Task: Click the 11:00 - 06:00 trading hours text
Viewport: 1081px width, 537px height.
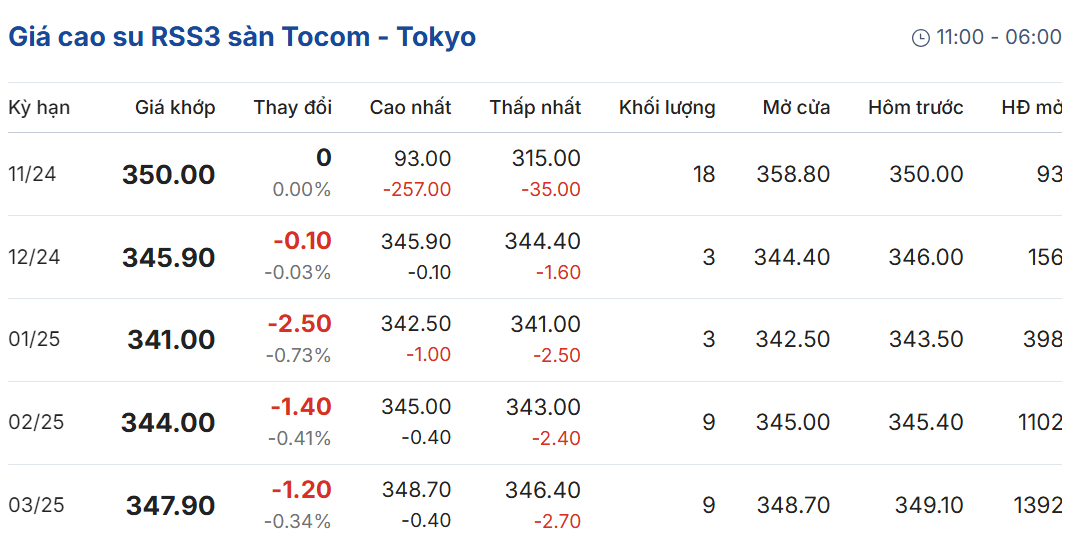Action: 998,38
